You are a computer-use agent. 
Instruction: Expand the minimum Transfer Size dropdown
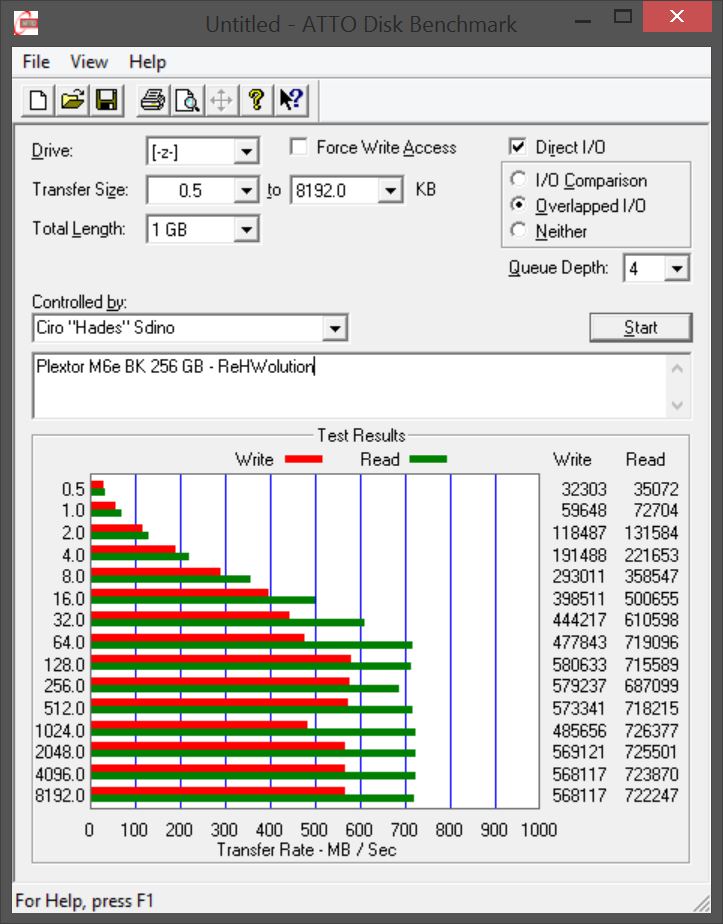246,190
